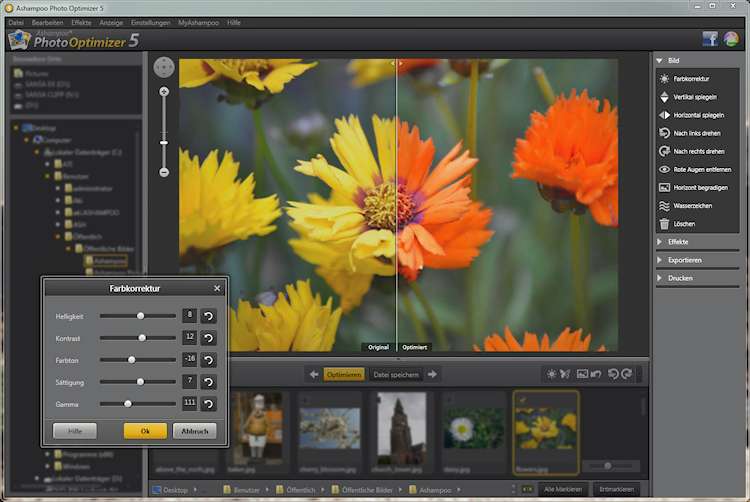750x502 pixels.
Task: Click the Datei speichern button
Action: [x=395, y=374]
